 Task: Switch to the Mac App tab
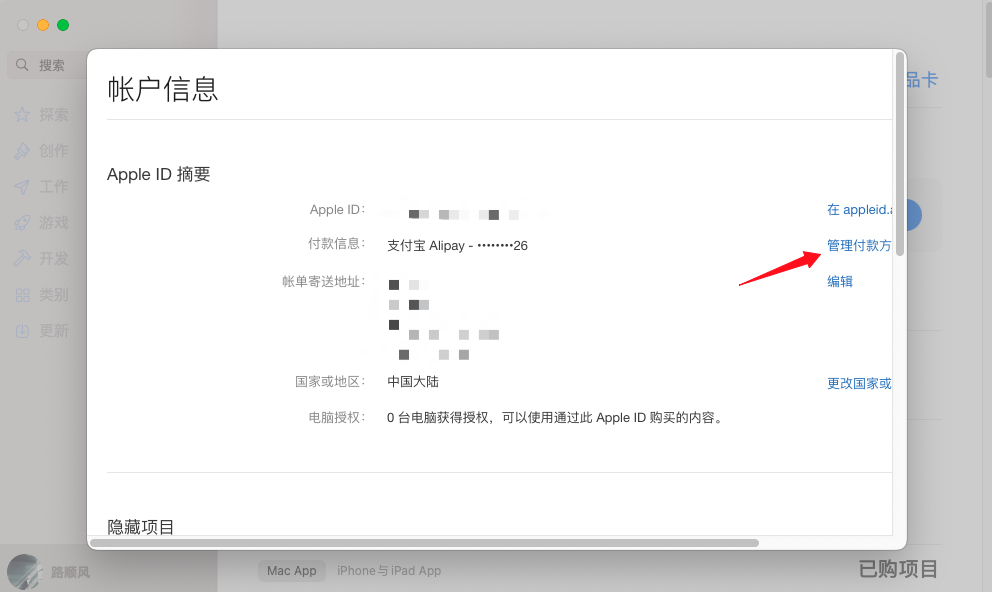click(x=292, y=570)
